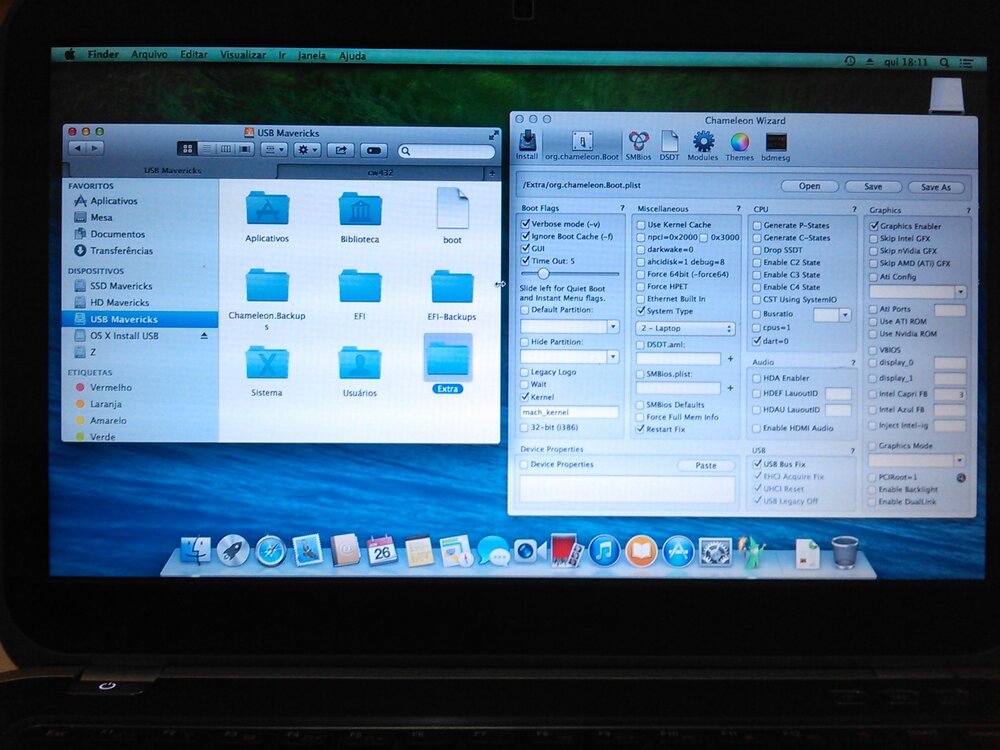Open the Modules gear icon

(x=703, y=144)
